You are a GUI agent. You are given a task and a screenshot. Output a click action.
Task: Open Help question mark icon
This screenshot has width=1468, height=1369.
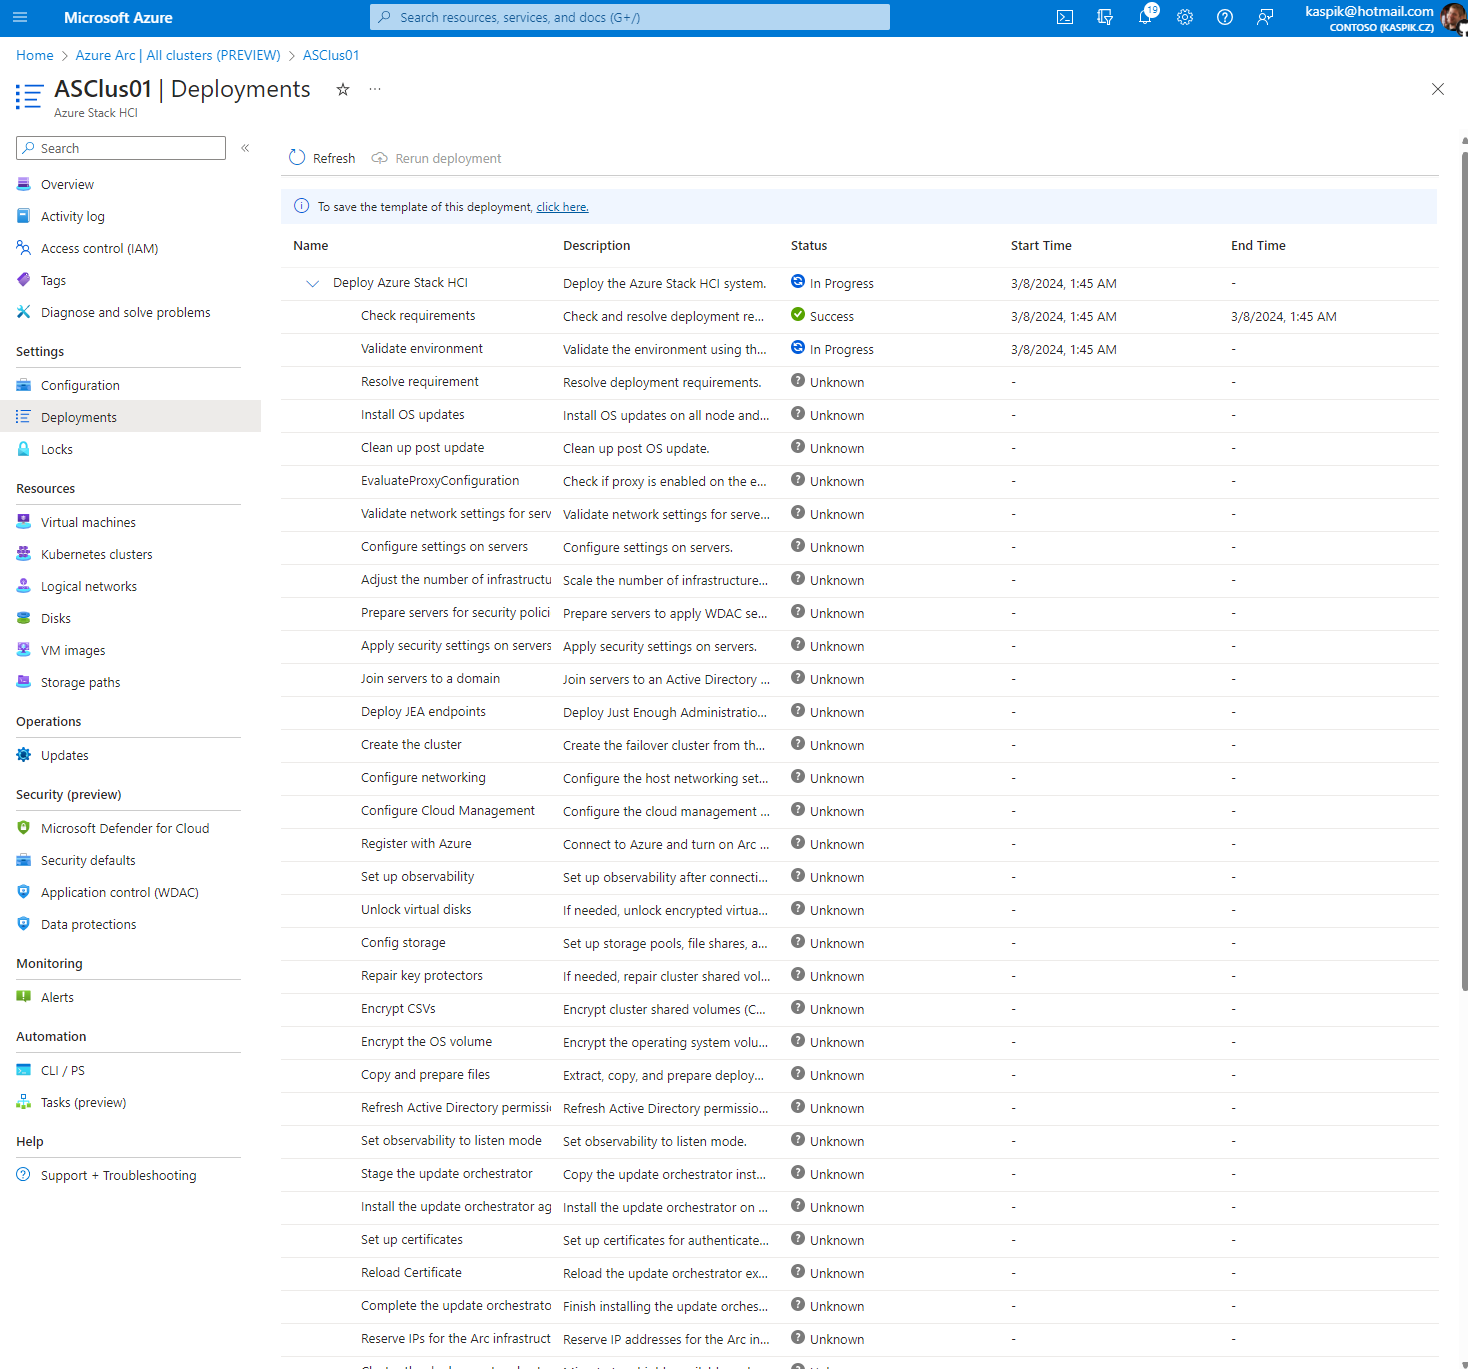[1225, 17]
